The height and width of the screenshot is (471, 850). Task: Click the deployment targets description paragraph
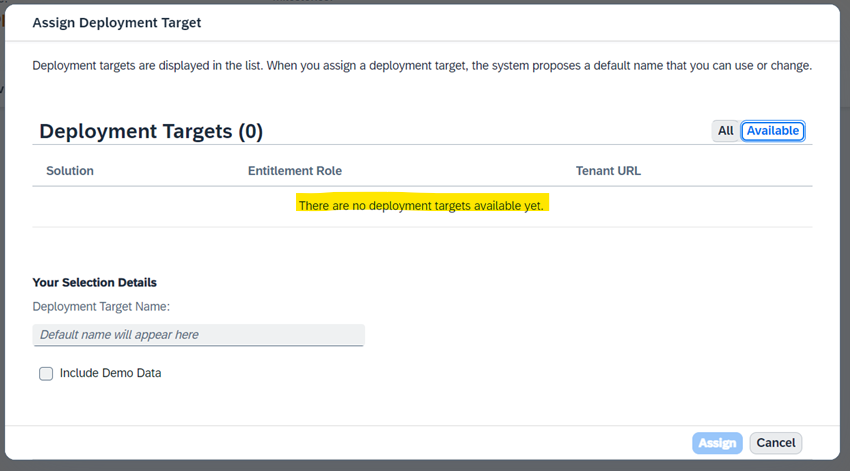tap(422, 66)
